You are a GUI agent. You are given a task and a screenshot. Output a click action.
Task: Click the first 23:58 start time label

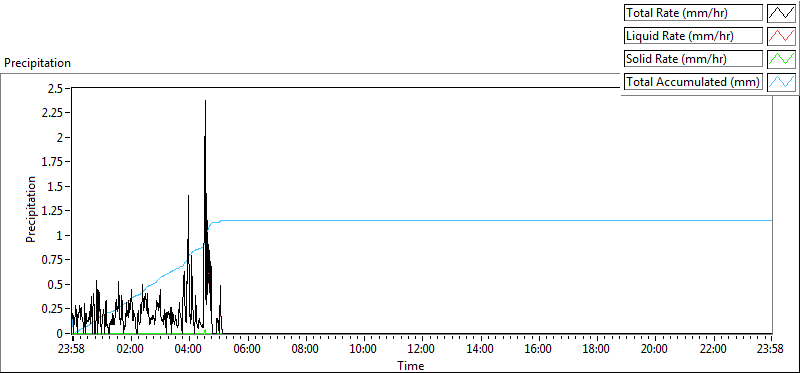click(x=72, y=350)
